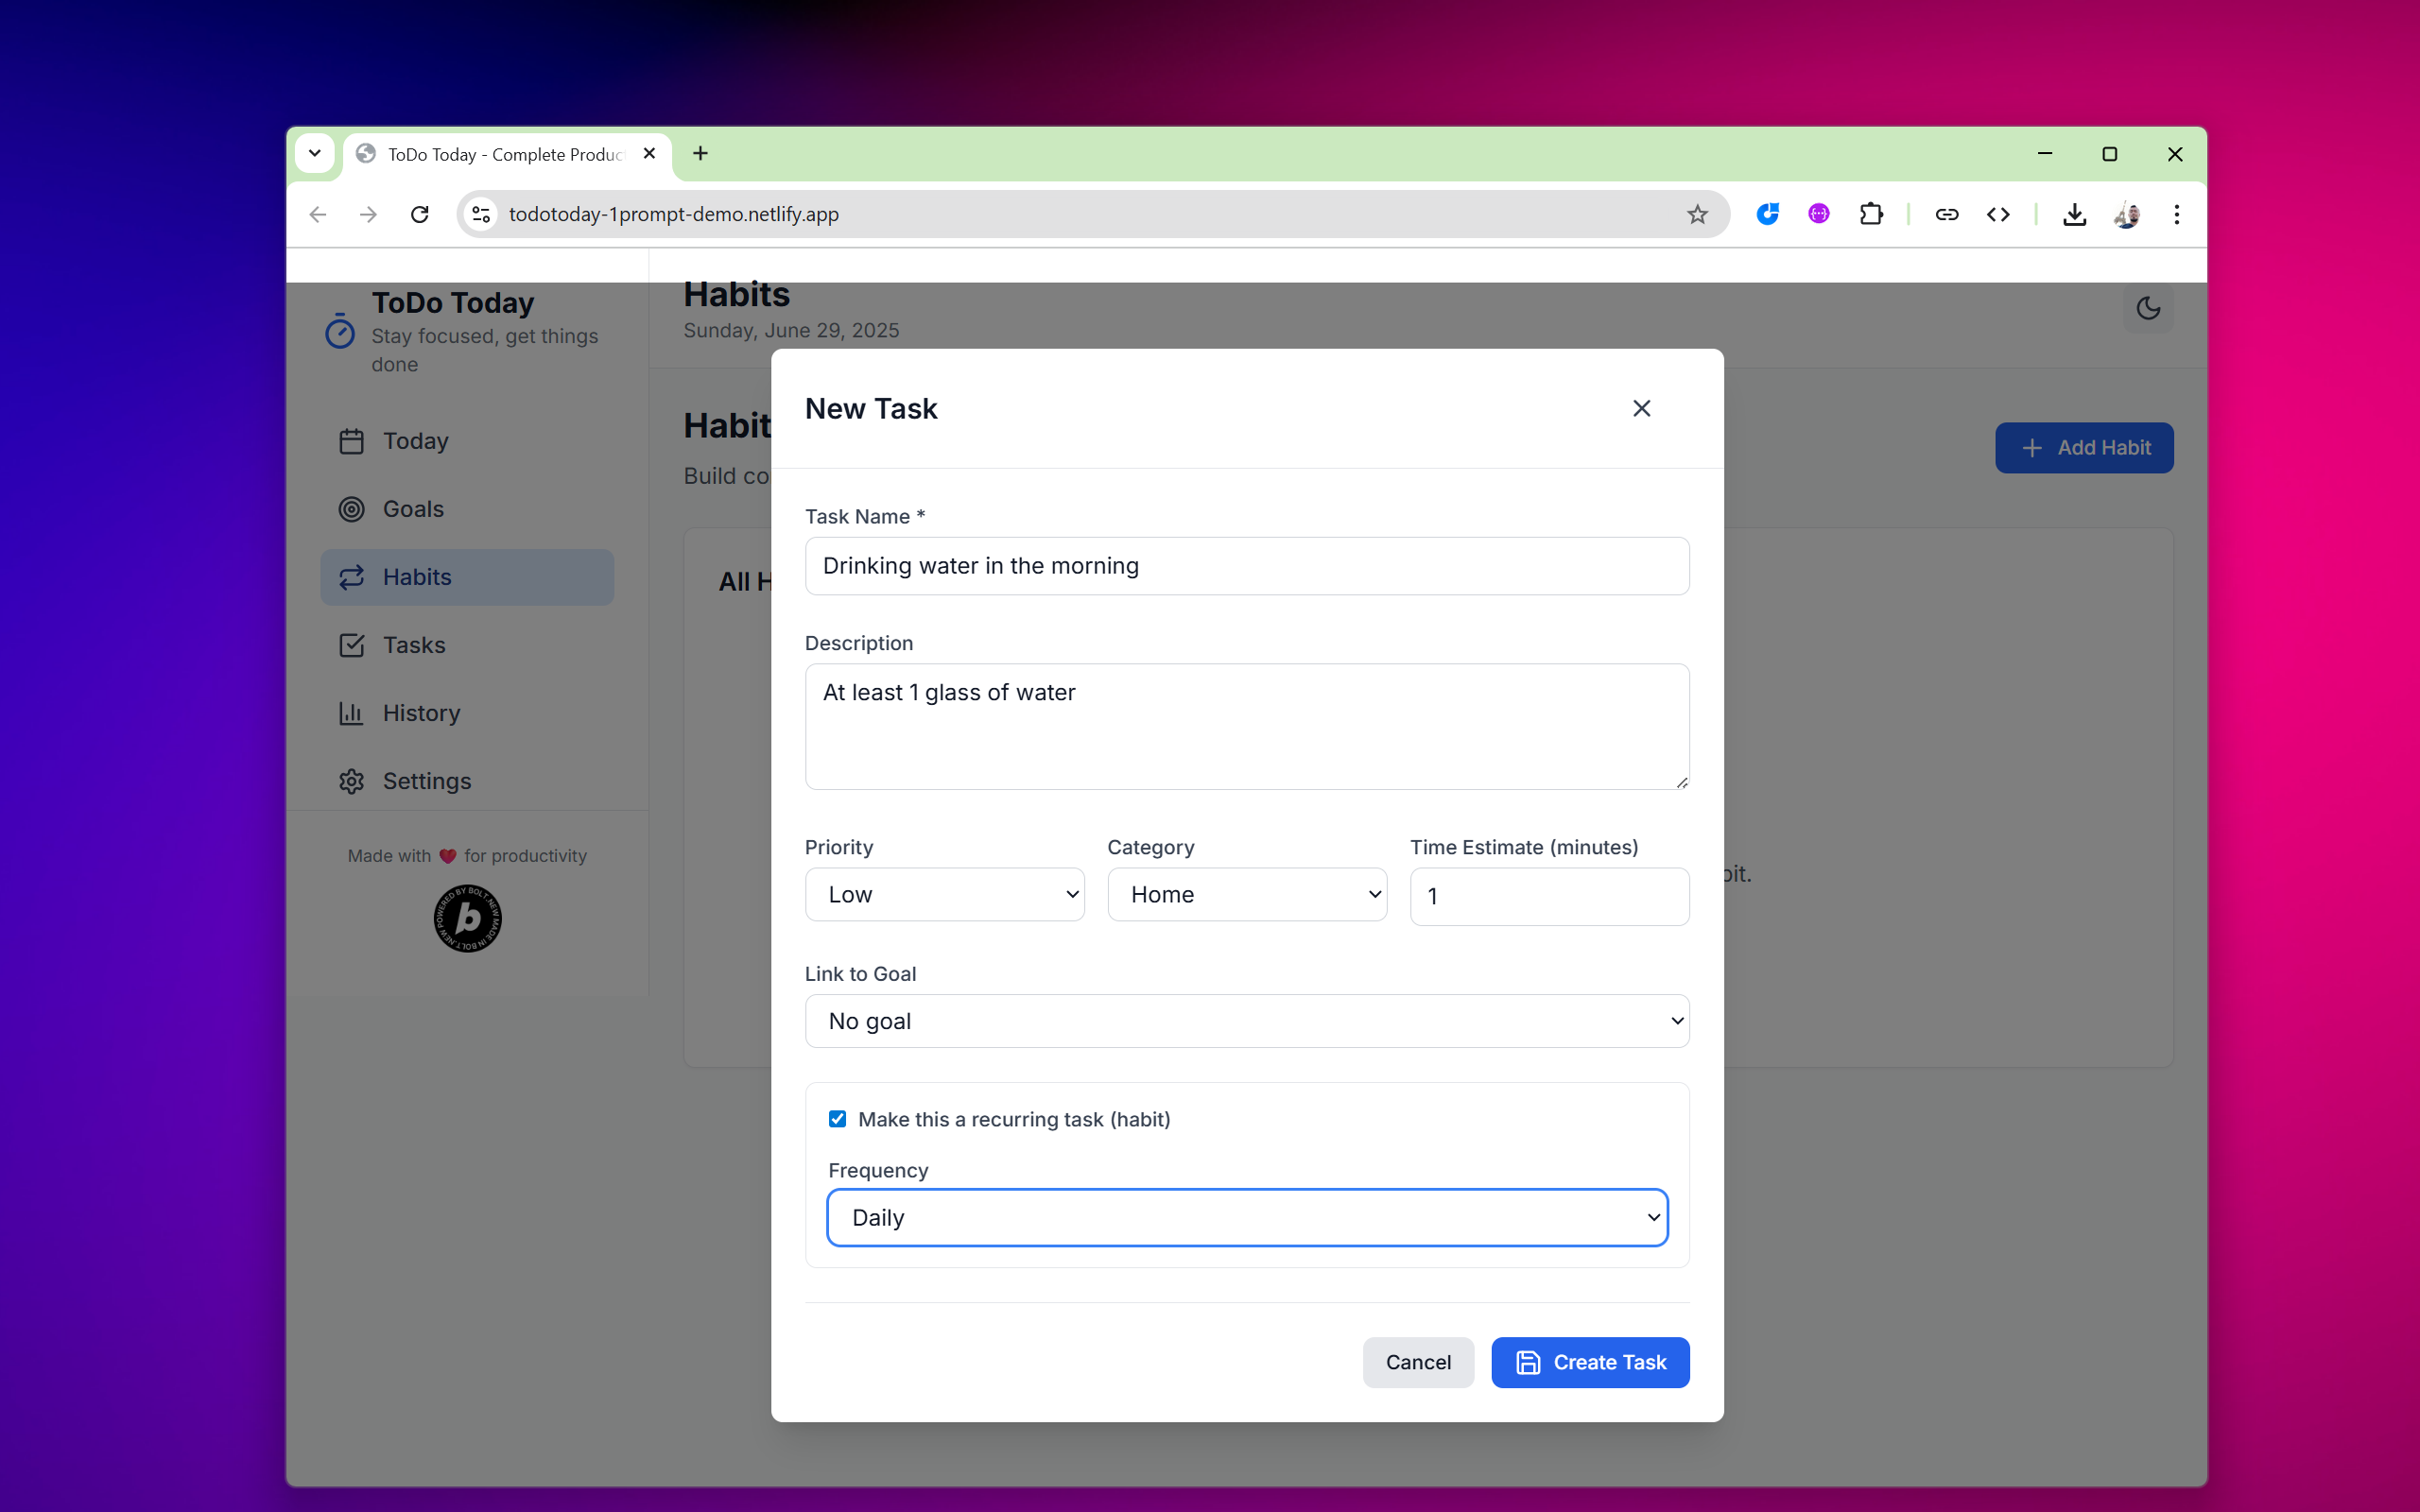Expand the Priority dropdown showing Low
This screenshot has height=1512, width=2420.
944,894
